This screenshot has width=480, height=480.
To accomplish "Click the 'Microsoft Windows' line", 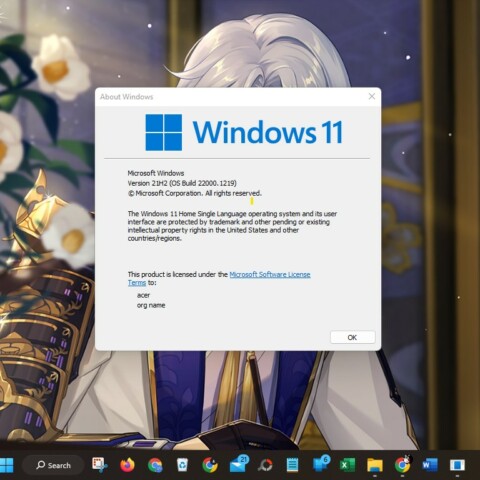I will click(156, 173).
